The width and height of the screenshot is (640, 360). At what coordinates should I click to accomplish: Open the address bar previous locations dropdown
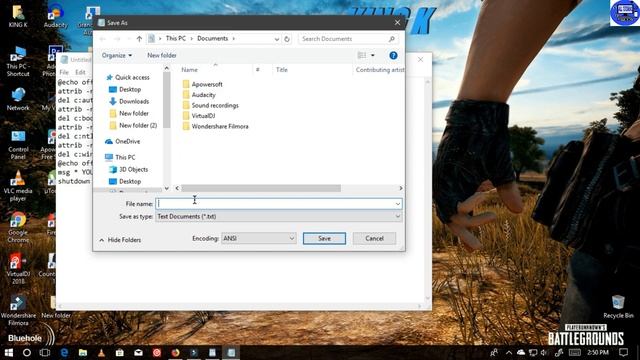[277, 39]
